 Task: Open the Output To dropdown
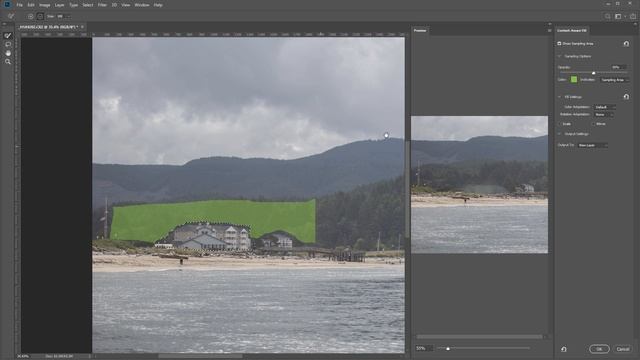tap(592, 145)
